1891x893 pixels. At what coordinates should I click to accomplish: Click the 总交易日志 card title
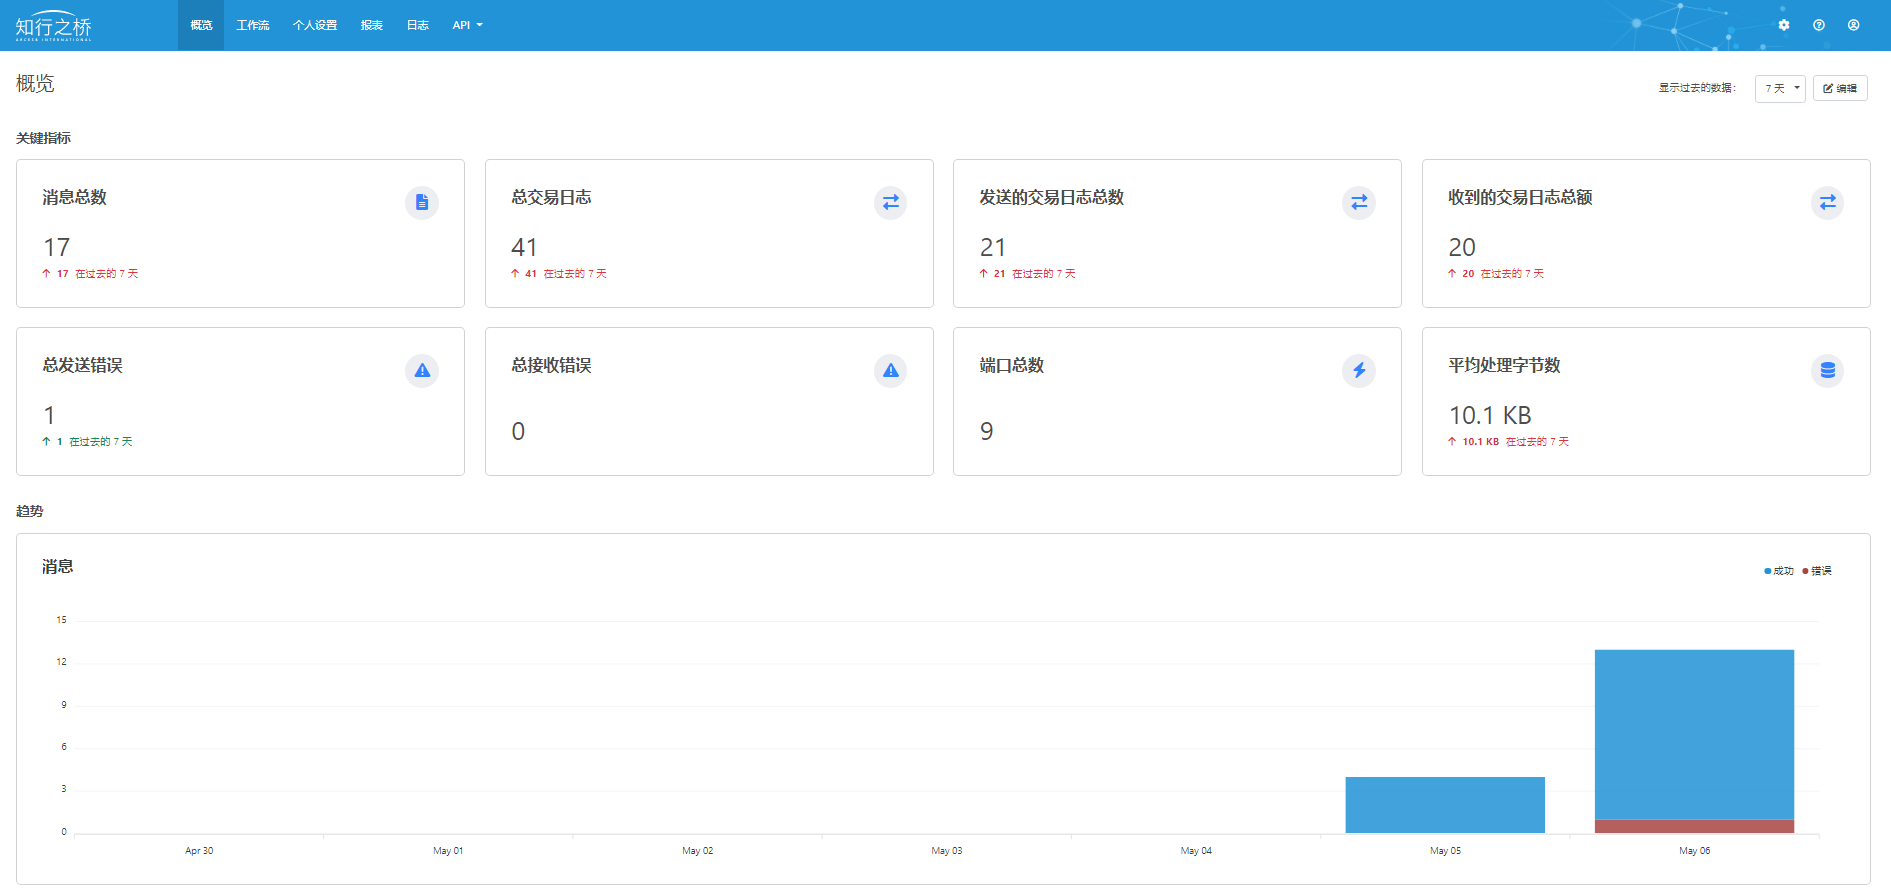tap(551, 198)
